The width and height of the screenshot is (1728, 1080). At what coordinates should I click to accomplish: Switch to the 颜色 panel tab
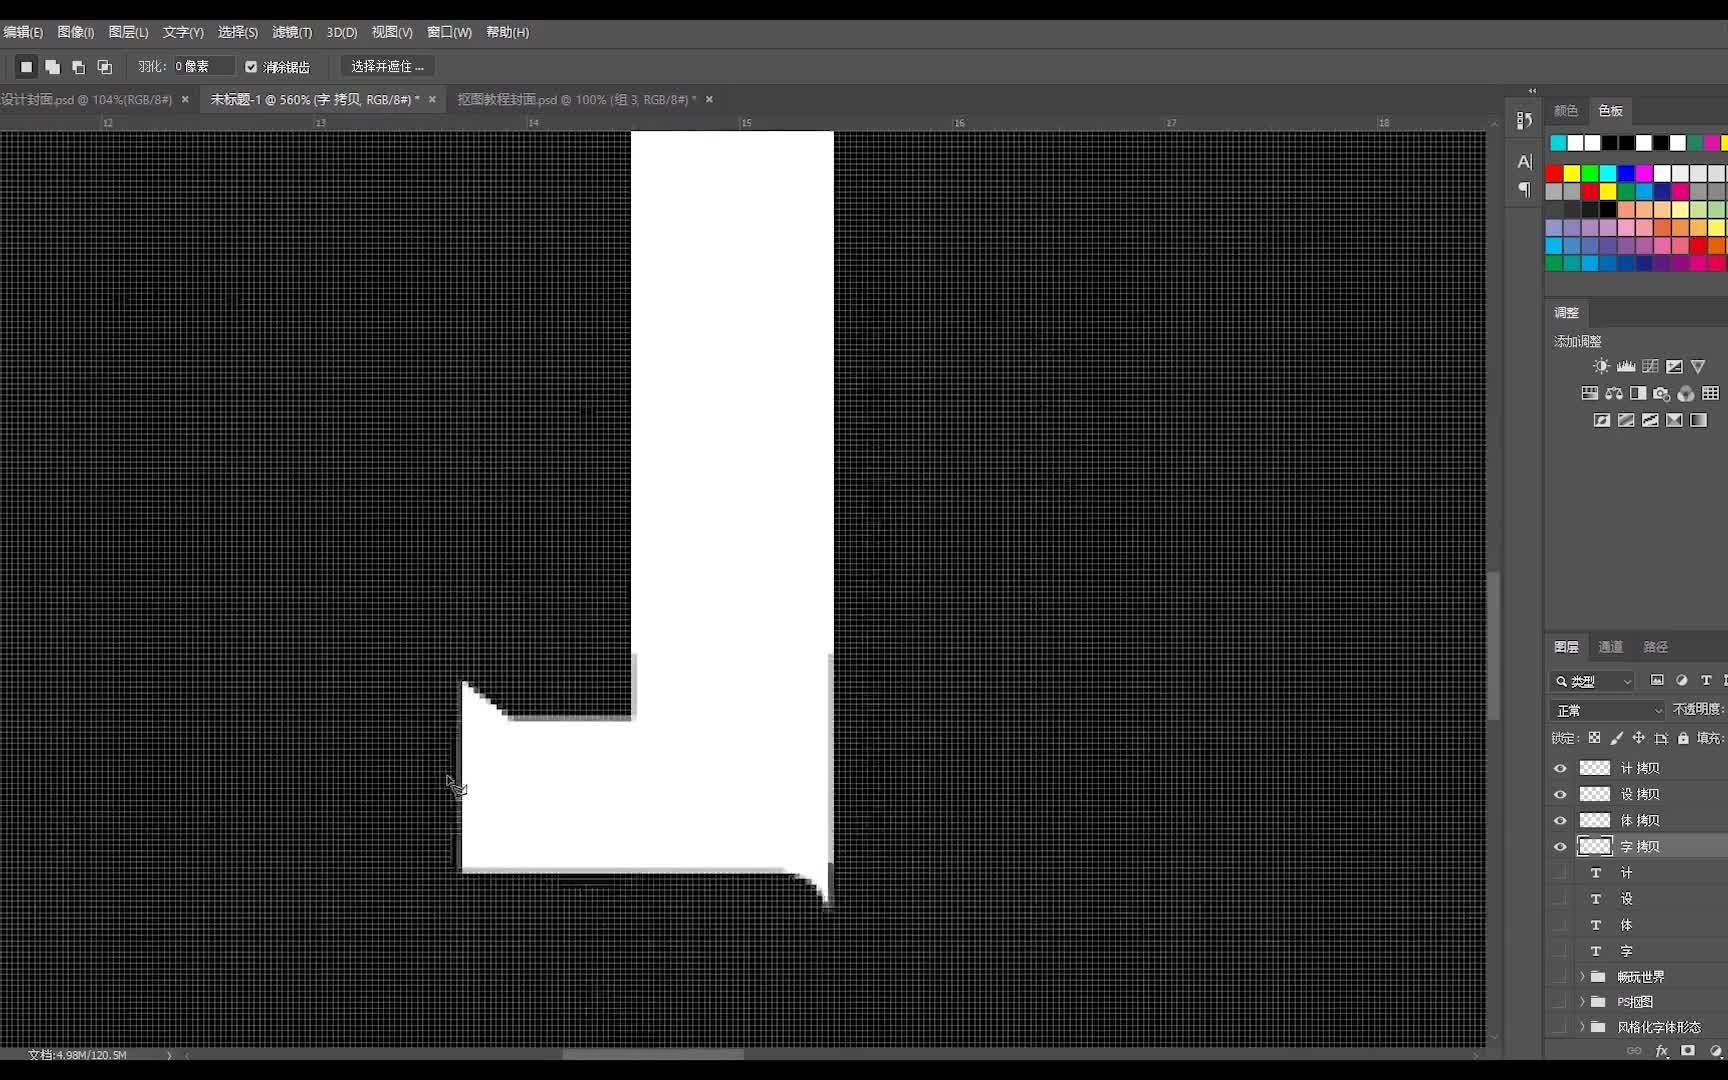[1566, 111]
